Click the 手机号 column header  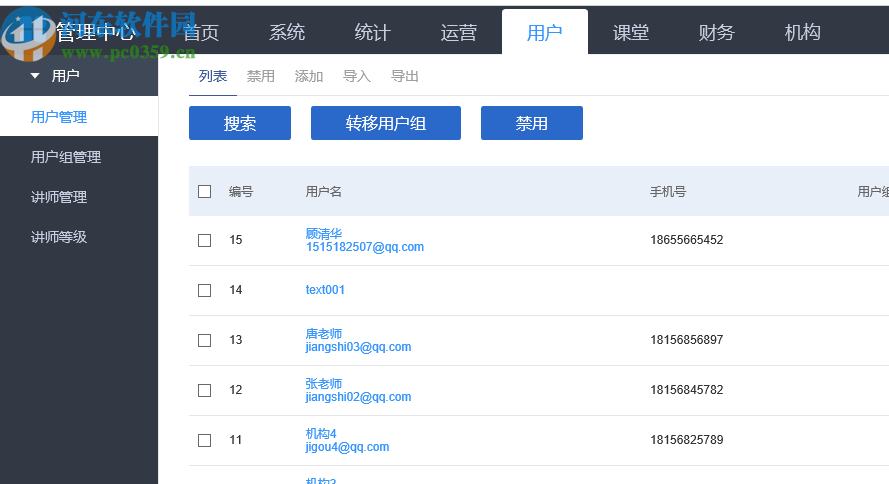click(x=668, y=192)
